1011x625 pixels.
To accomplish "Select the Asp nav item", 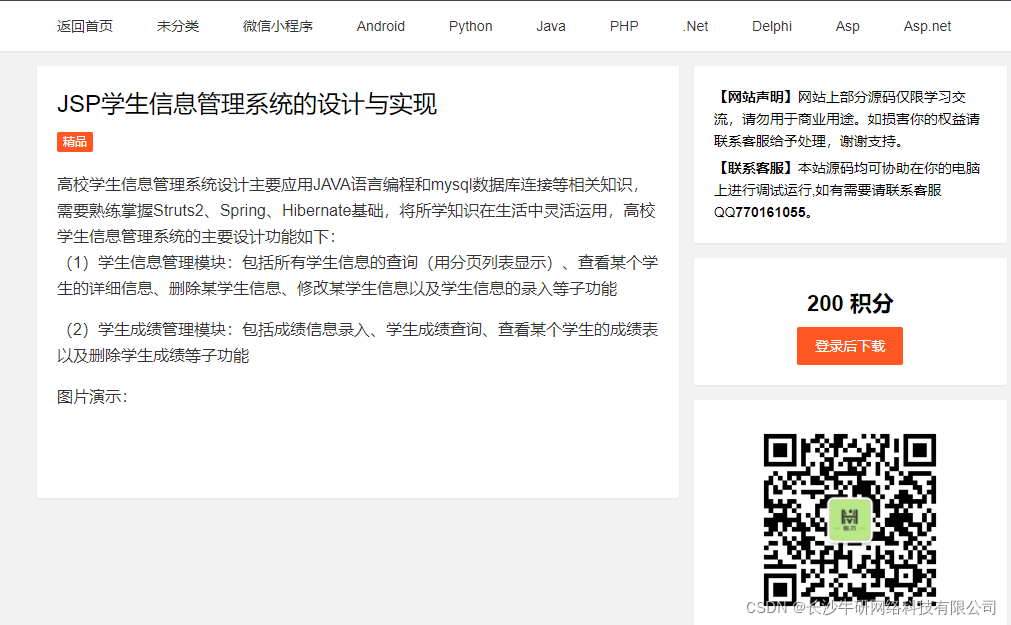I will [x=847, y=26].
